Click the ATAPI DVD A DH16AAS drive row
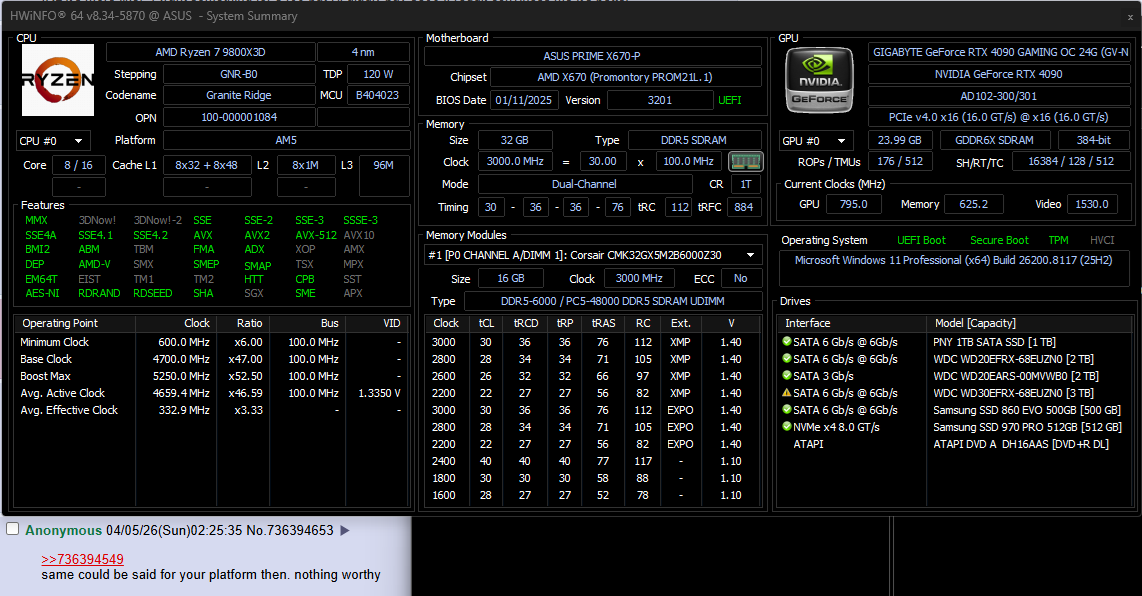The image size is (1142, 596). 954,444
